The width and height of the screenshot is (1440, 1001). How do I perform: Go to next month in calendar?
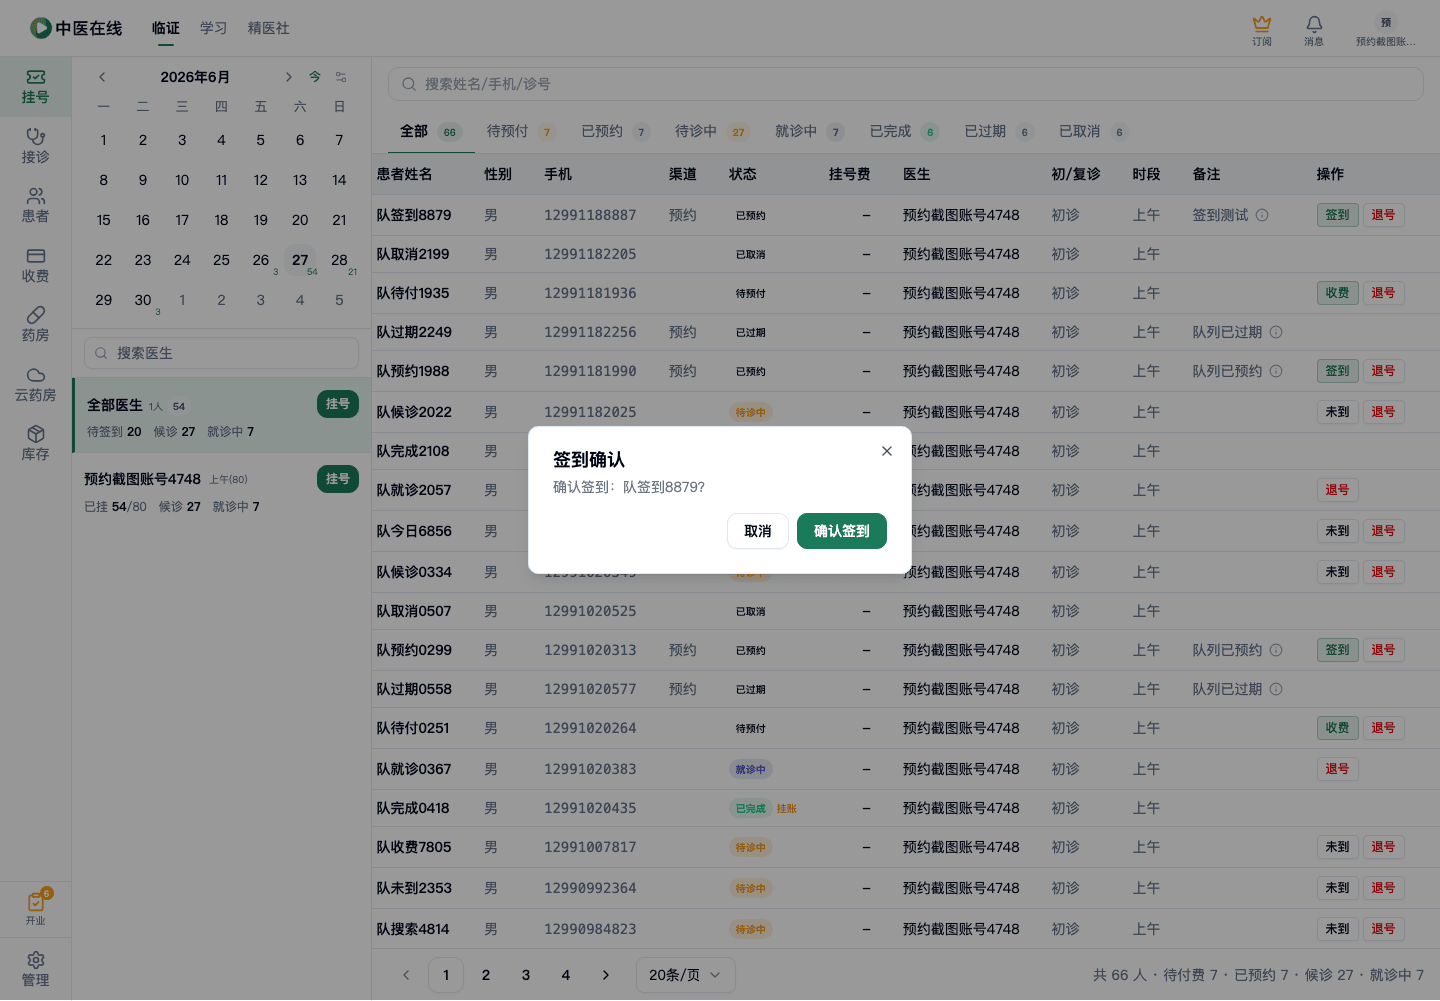[288, 77]
